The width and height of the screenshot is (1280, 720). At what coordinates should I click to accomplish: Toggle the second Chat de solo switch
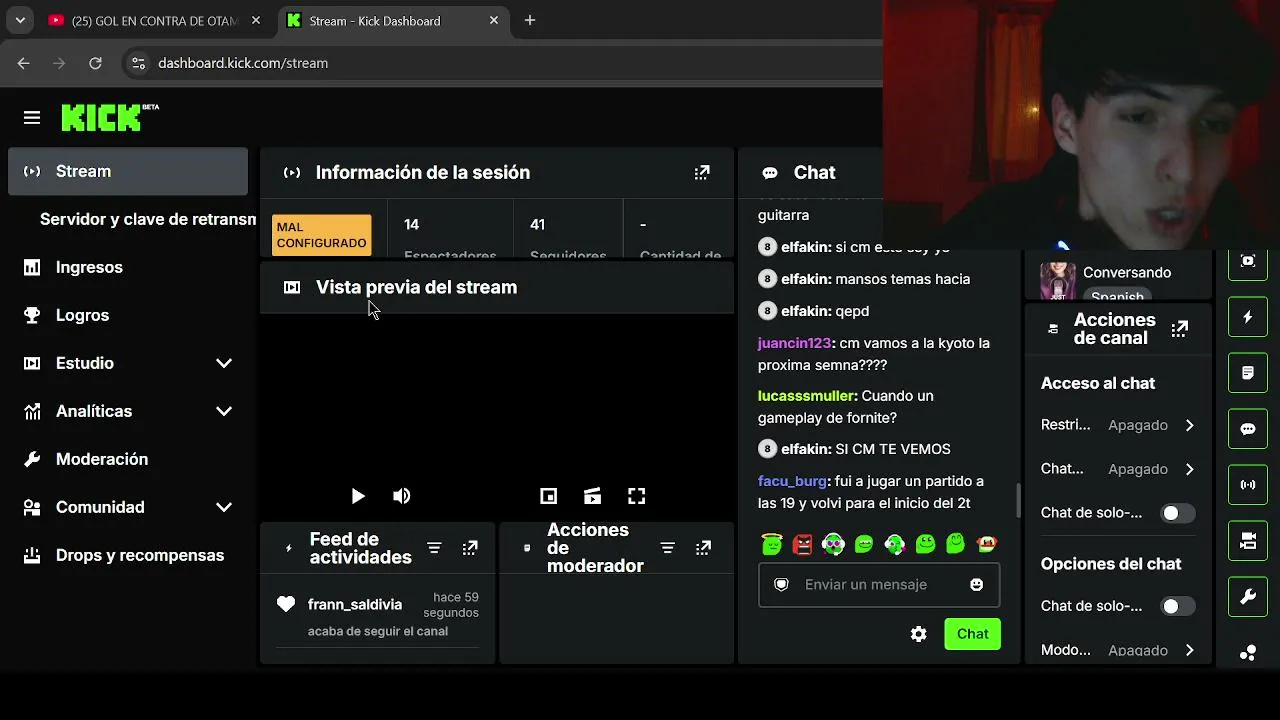coord(1177,606)
